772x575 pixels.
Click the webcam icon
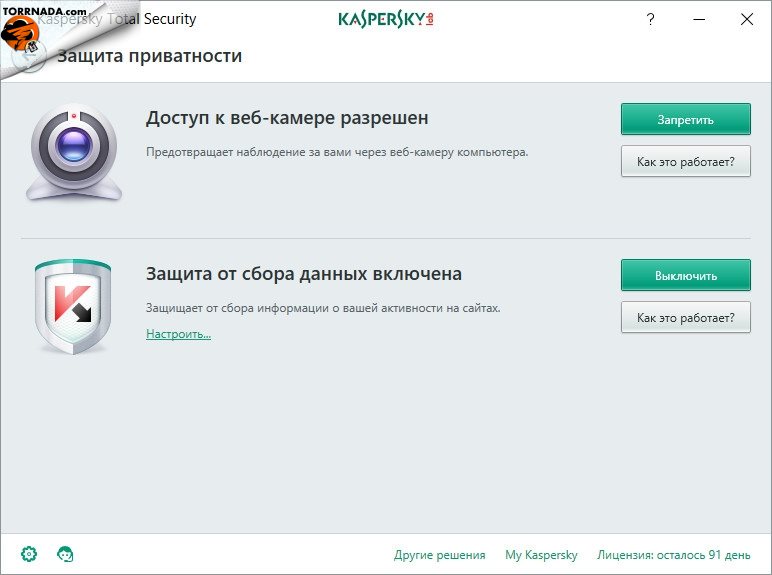coord(74,152)
